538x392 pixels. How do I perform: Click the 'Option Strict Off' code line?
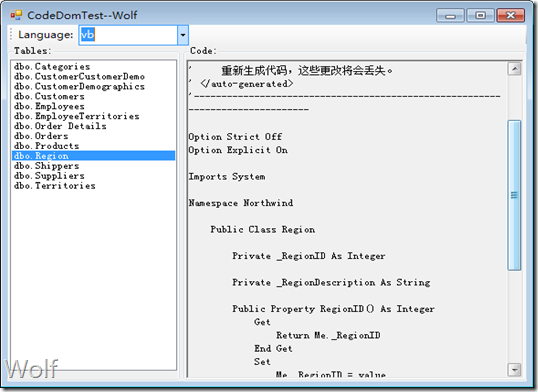click(235, 137)
